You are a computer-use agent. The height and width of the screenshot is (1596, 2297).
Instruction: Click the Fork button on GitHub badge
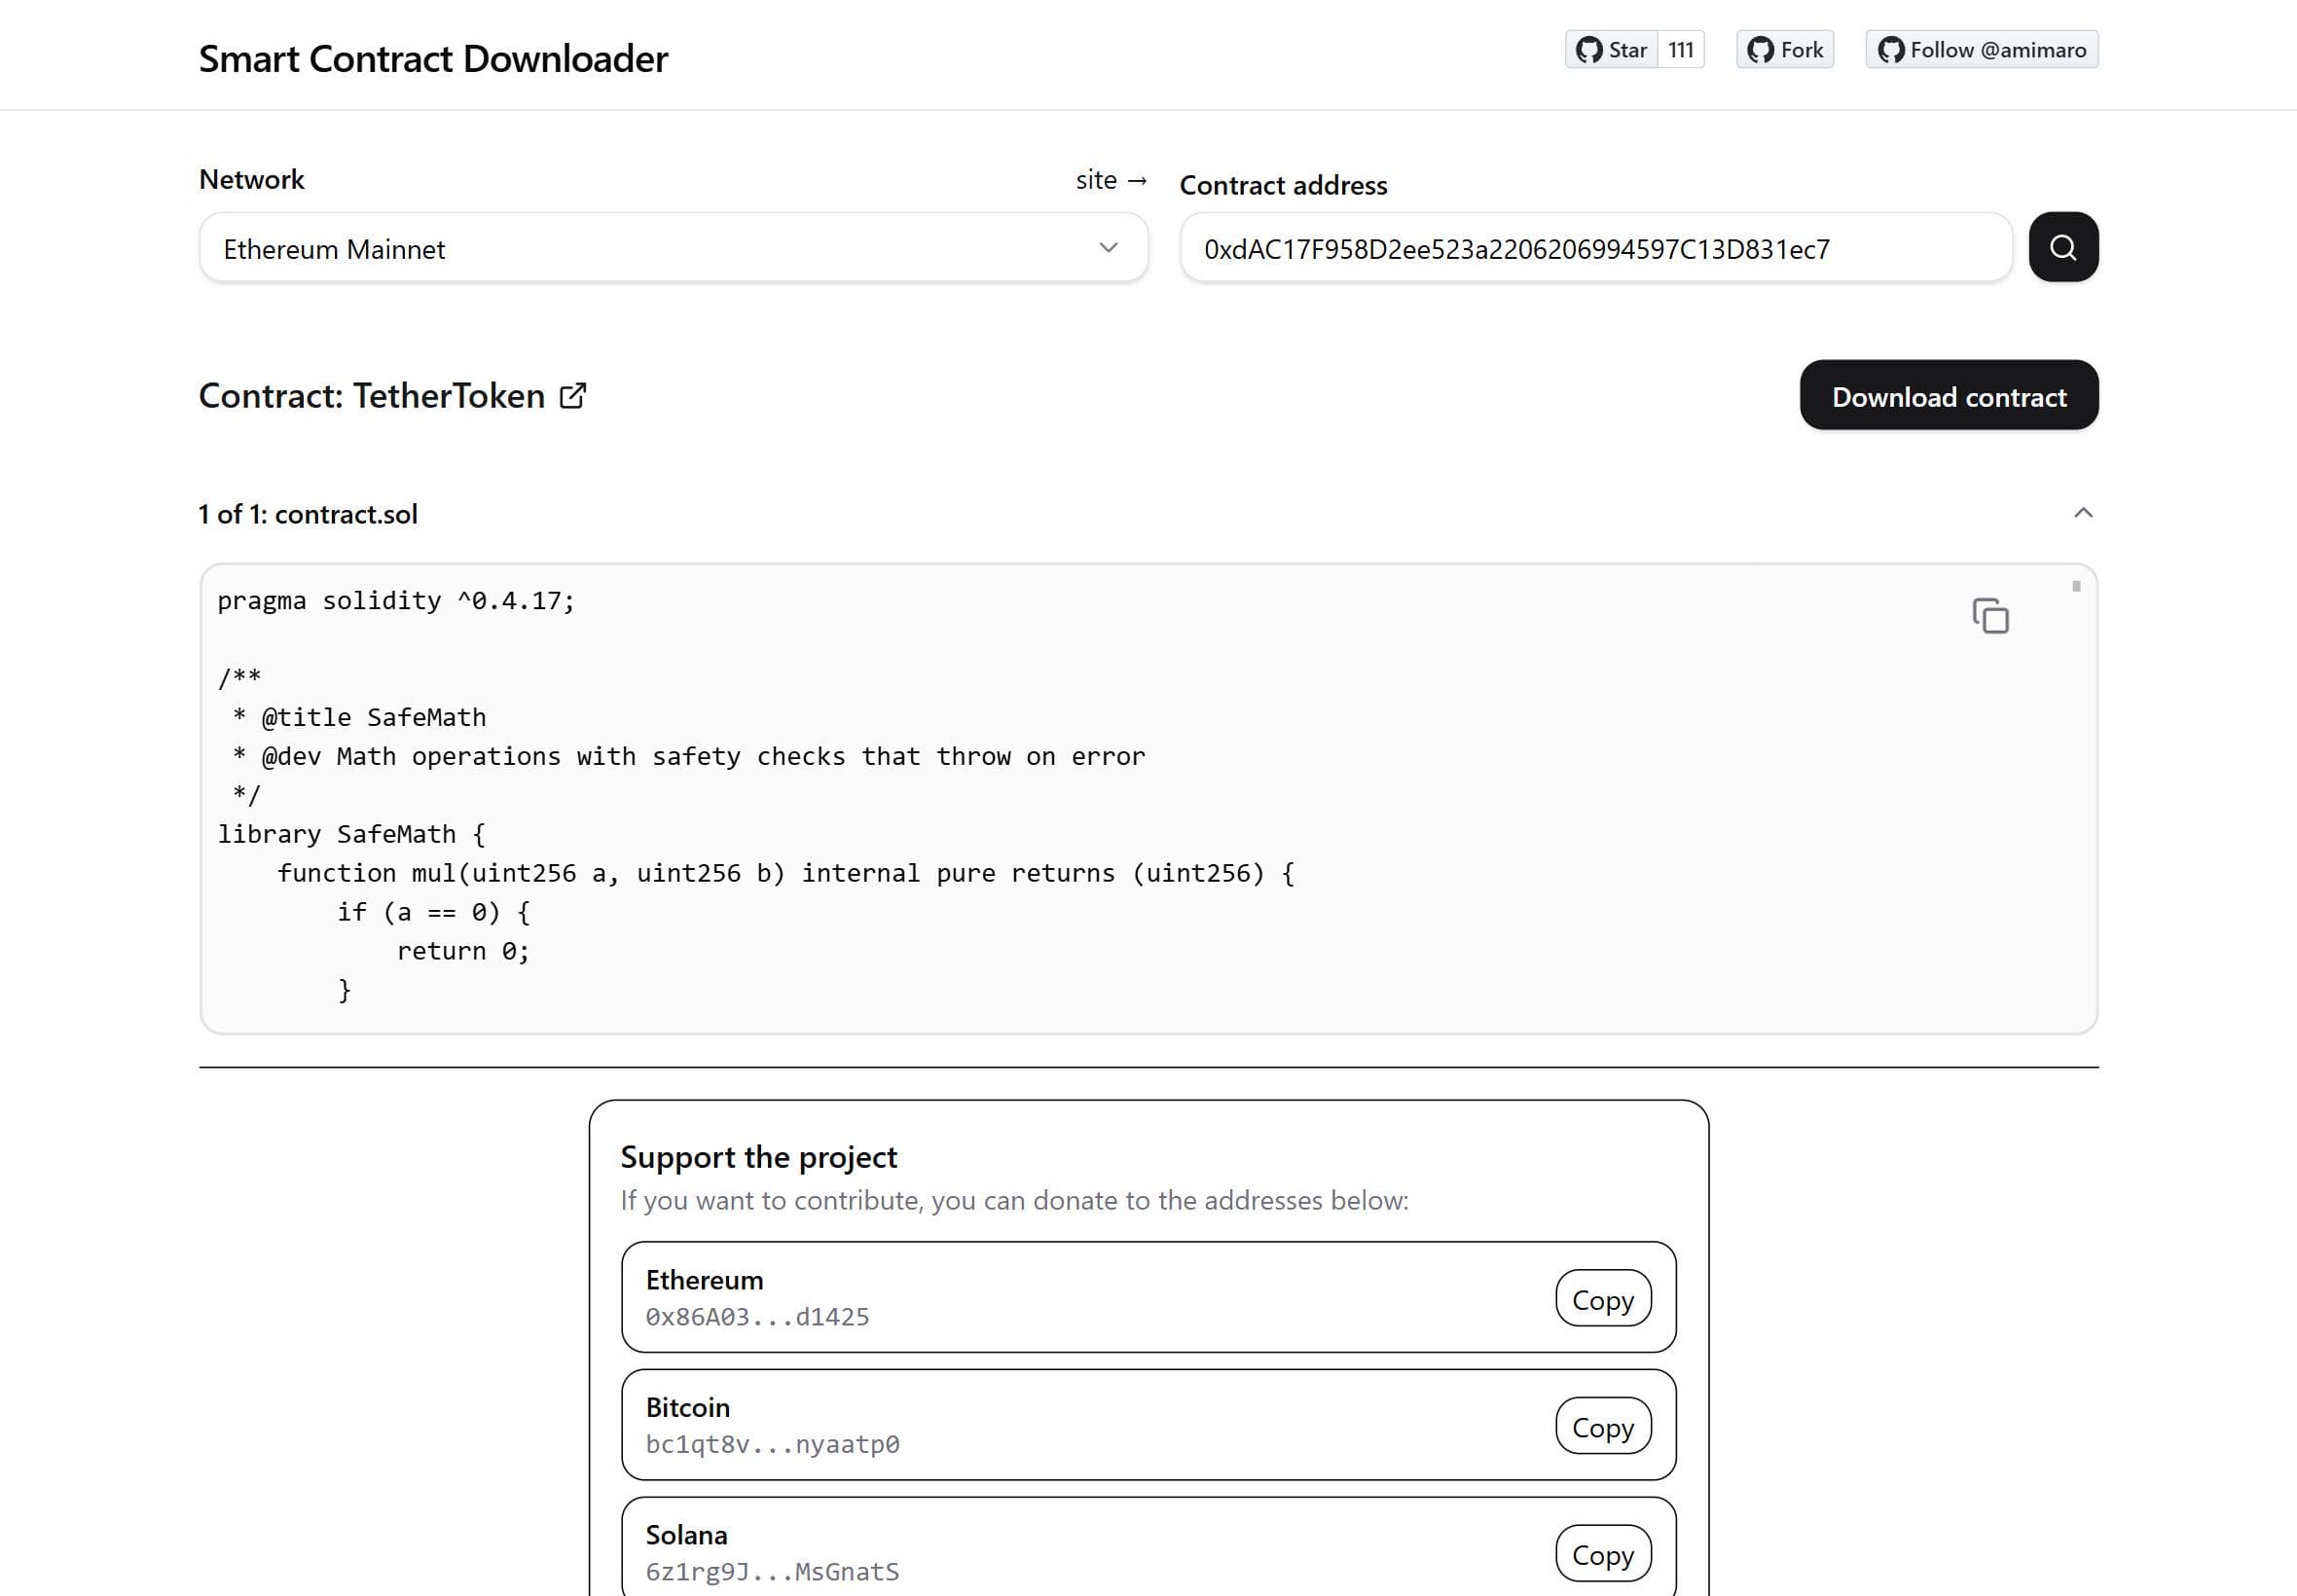coord(1784,48)
